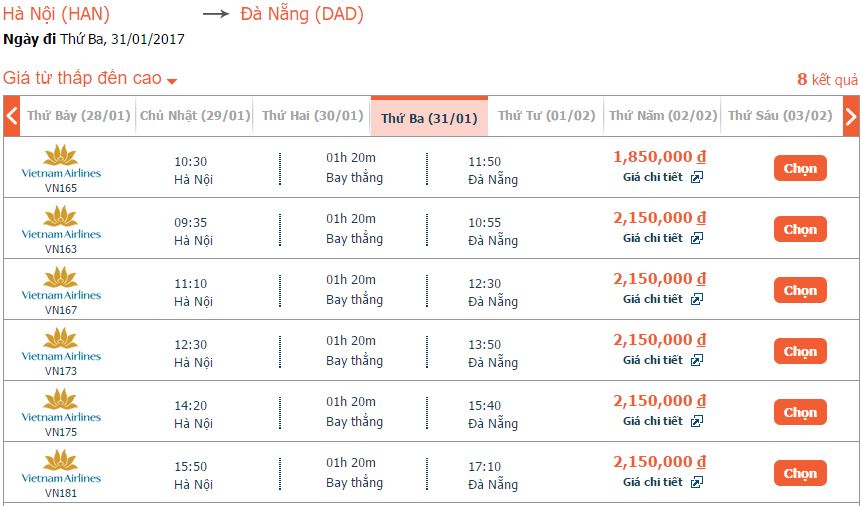The image size is (863, 506).
Task: Click Vietnam Airlines logo on VN167 row
Action: (x=61, y=284)
